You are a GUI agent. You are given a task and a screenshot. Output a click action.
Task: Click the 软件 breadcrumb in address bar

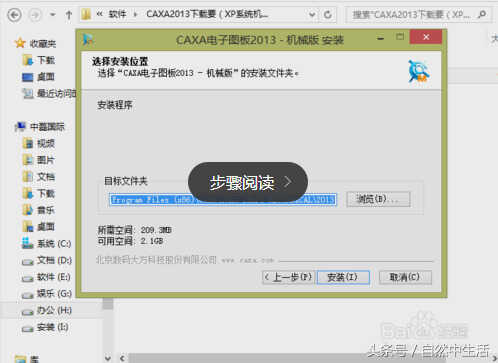tap(117, 14)
